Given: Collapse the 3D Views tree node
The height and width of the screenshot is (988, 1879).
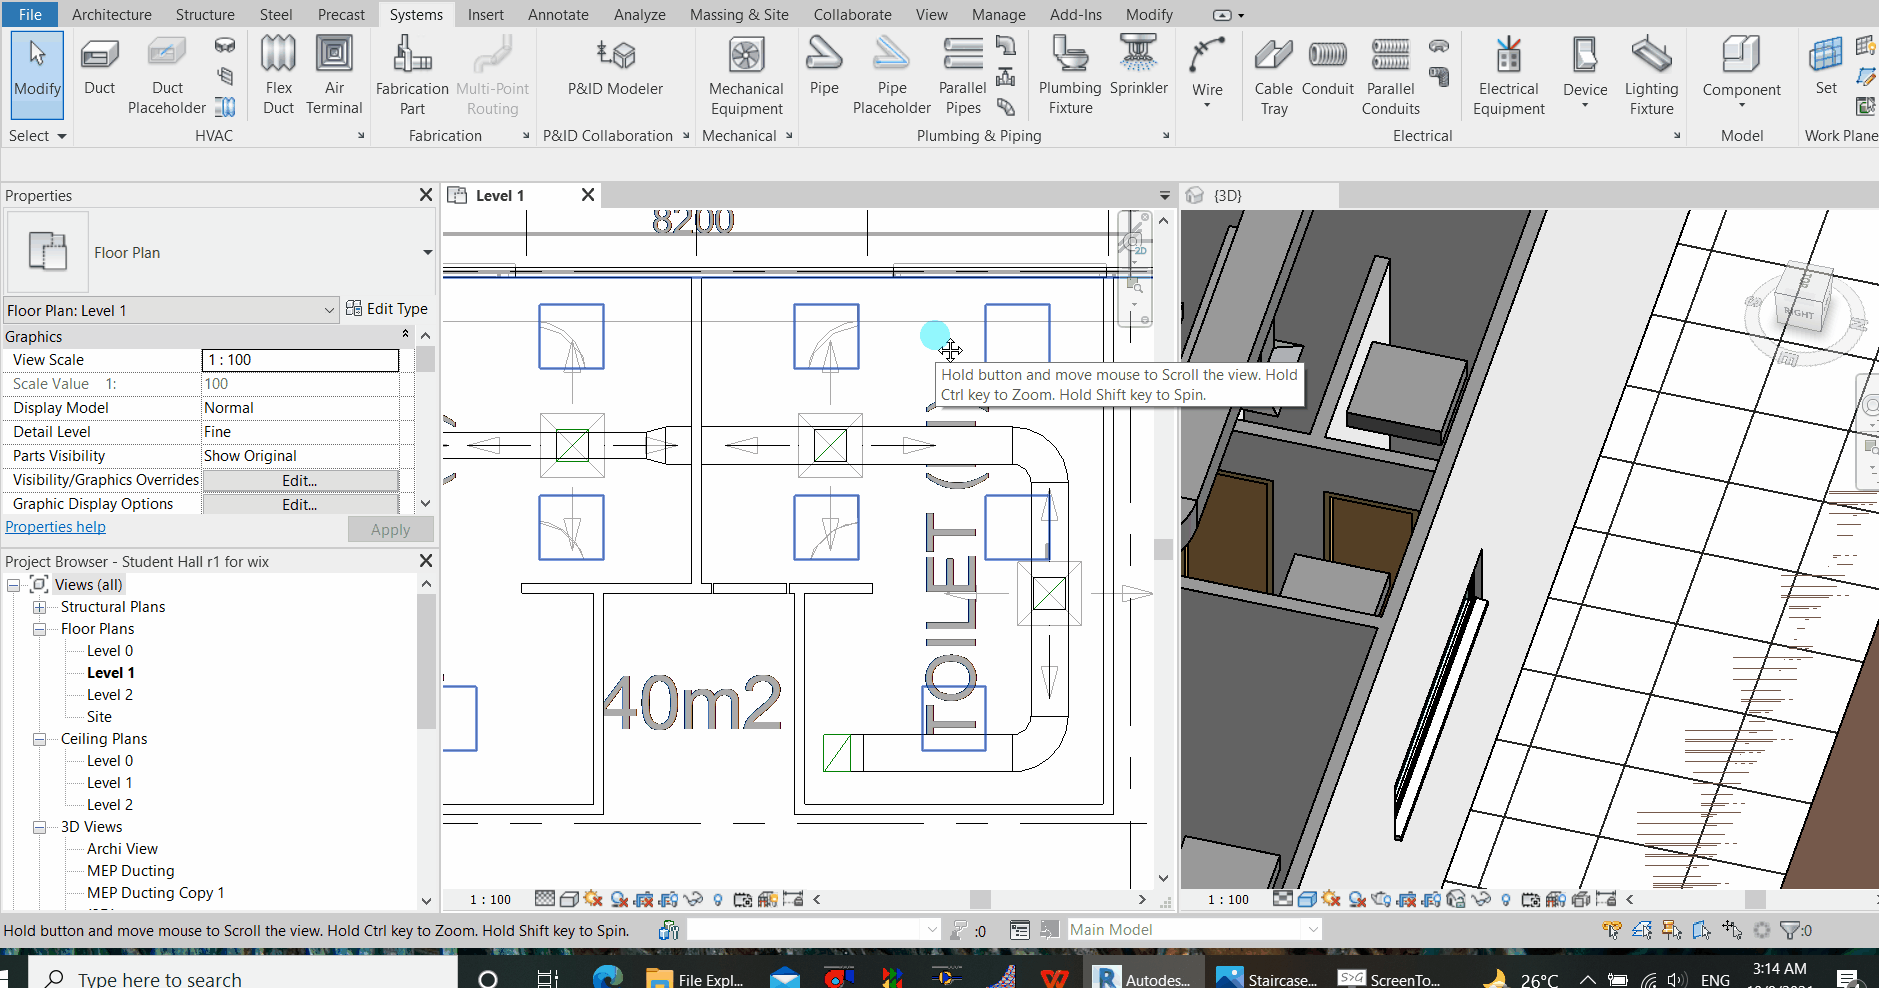Looking at the screenshot, I should (39, 827).
